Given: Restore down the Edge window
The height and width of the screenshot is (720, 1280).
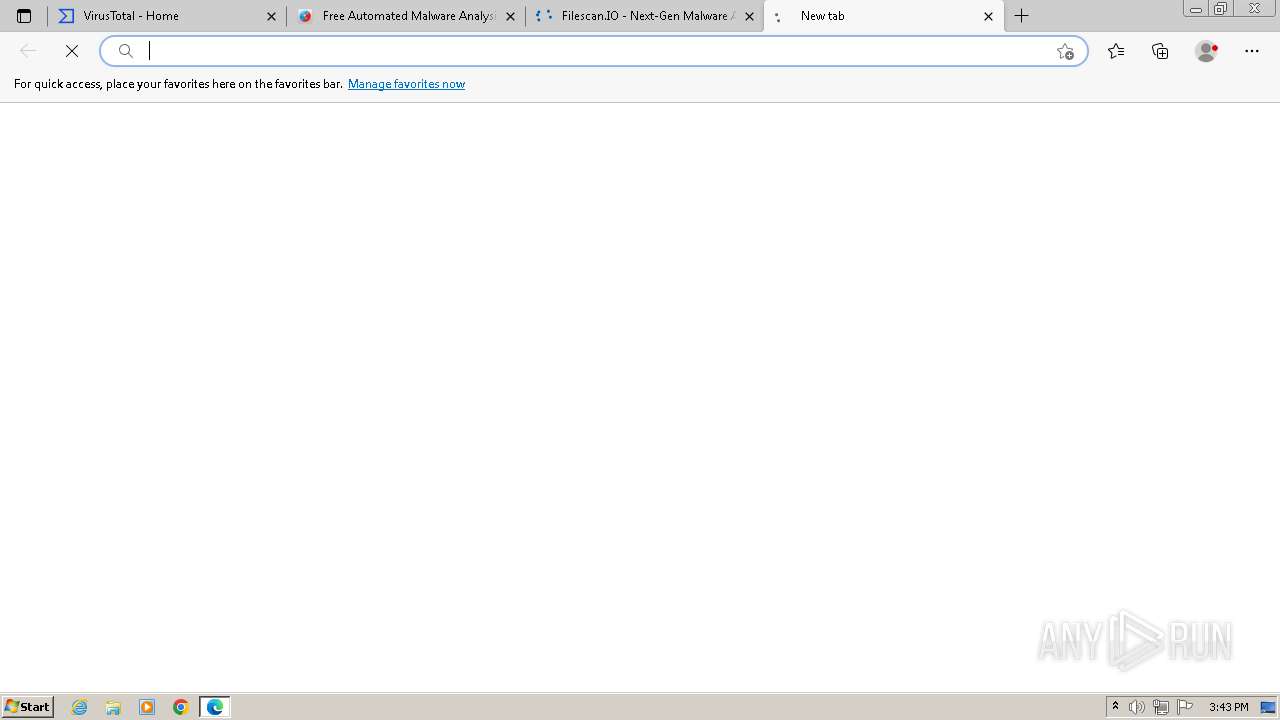Looking at the screenshot, I should (1220, 9).
